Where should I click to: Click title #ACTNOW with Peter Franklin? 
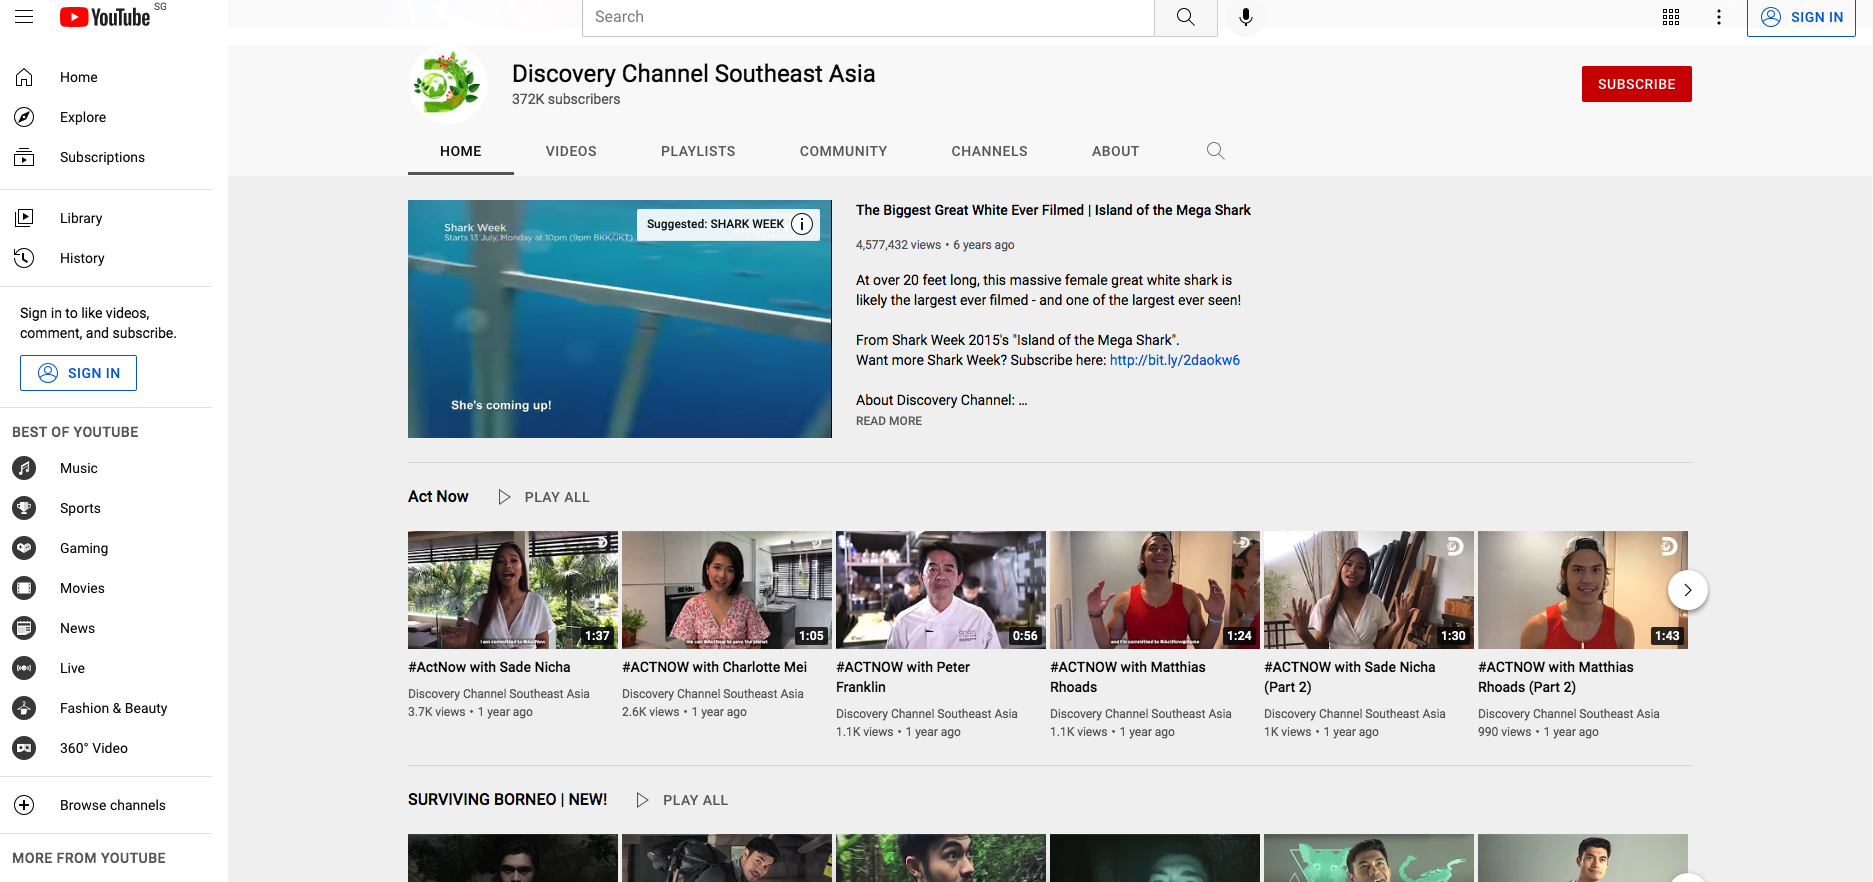[x=903, y=677]
